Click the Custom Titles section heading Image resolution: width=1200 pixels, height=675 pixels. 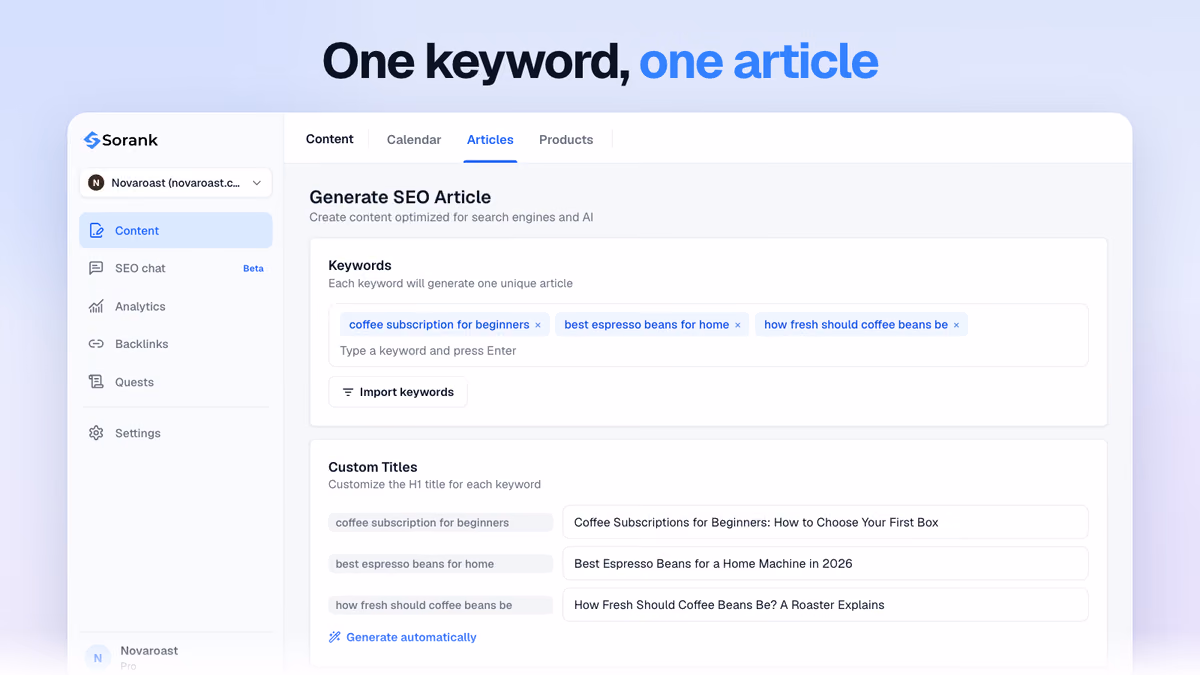click(373, 467)
